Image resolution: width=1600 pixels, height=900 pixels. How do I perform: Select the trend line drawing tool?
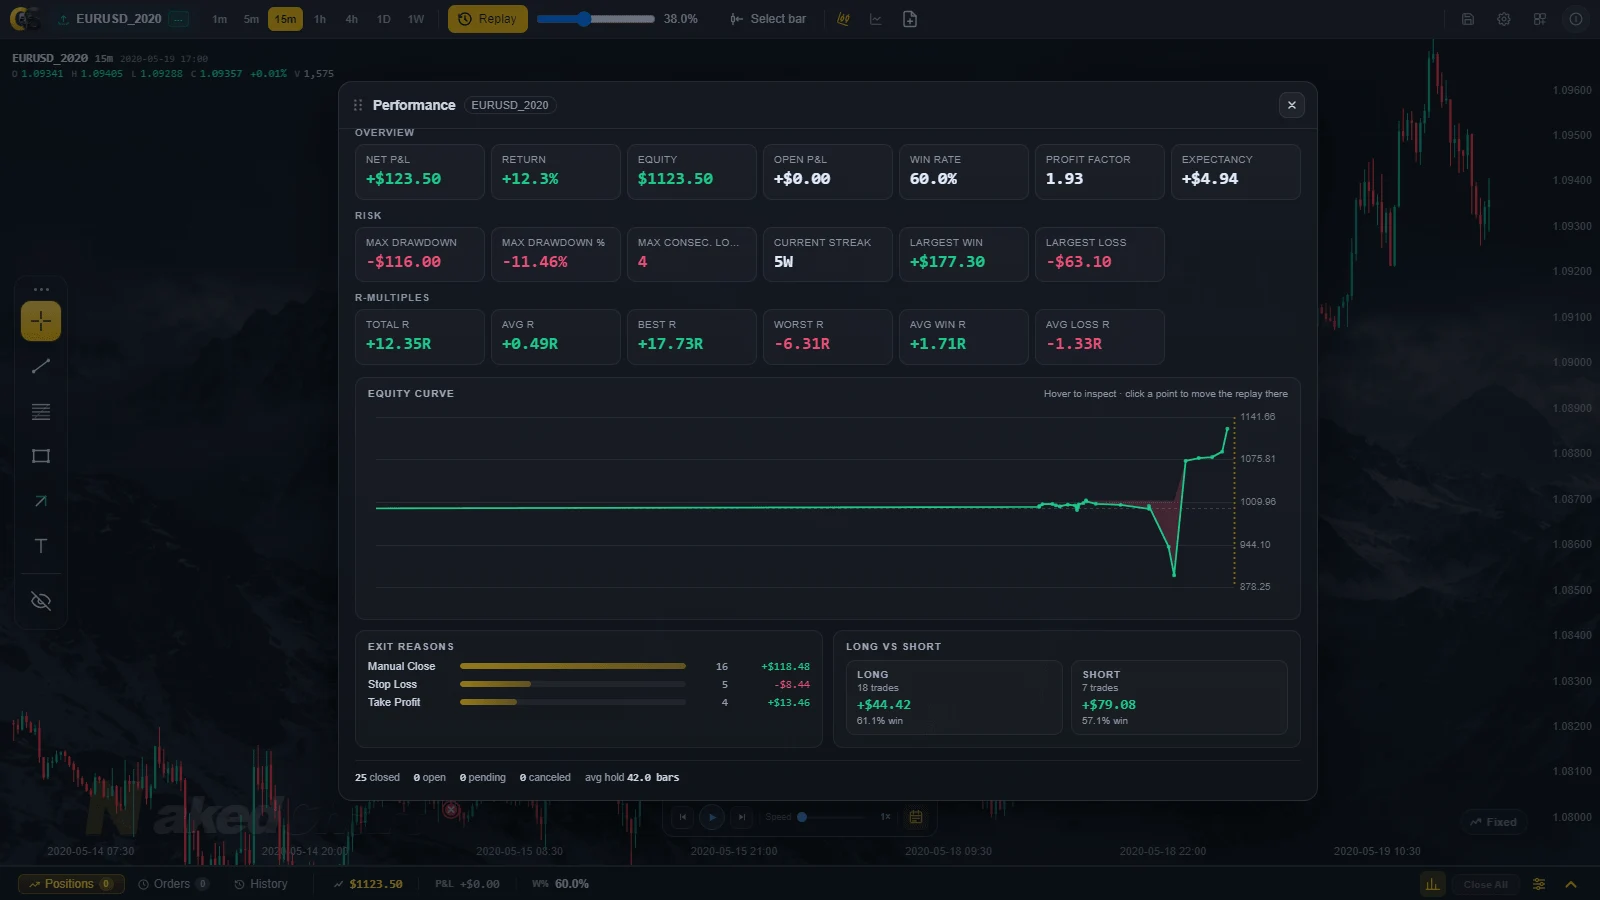41,366
